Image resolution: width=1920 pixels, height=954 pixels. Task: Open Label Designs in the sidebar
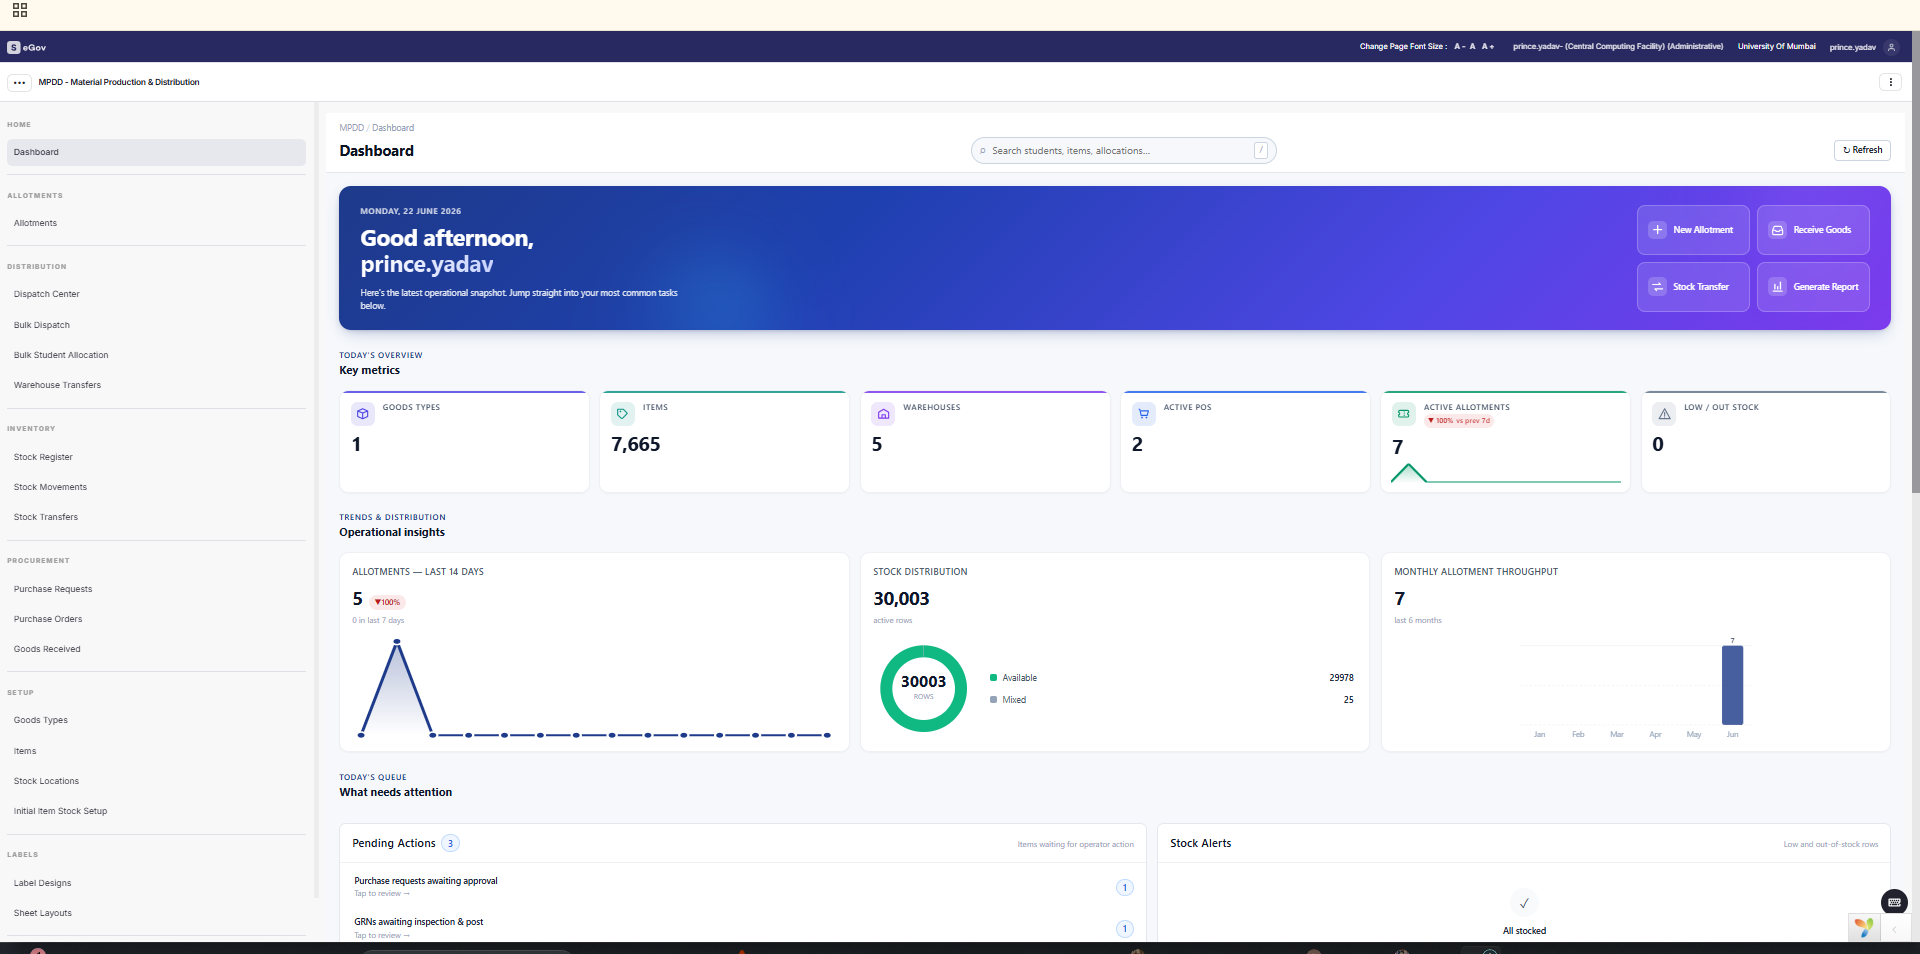click(156, 883)
